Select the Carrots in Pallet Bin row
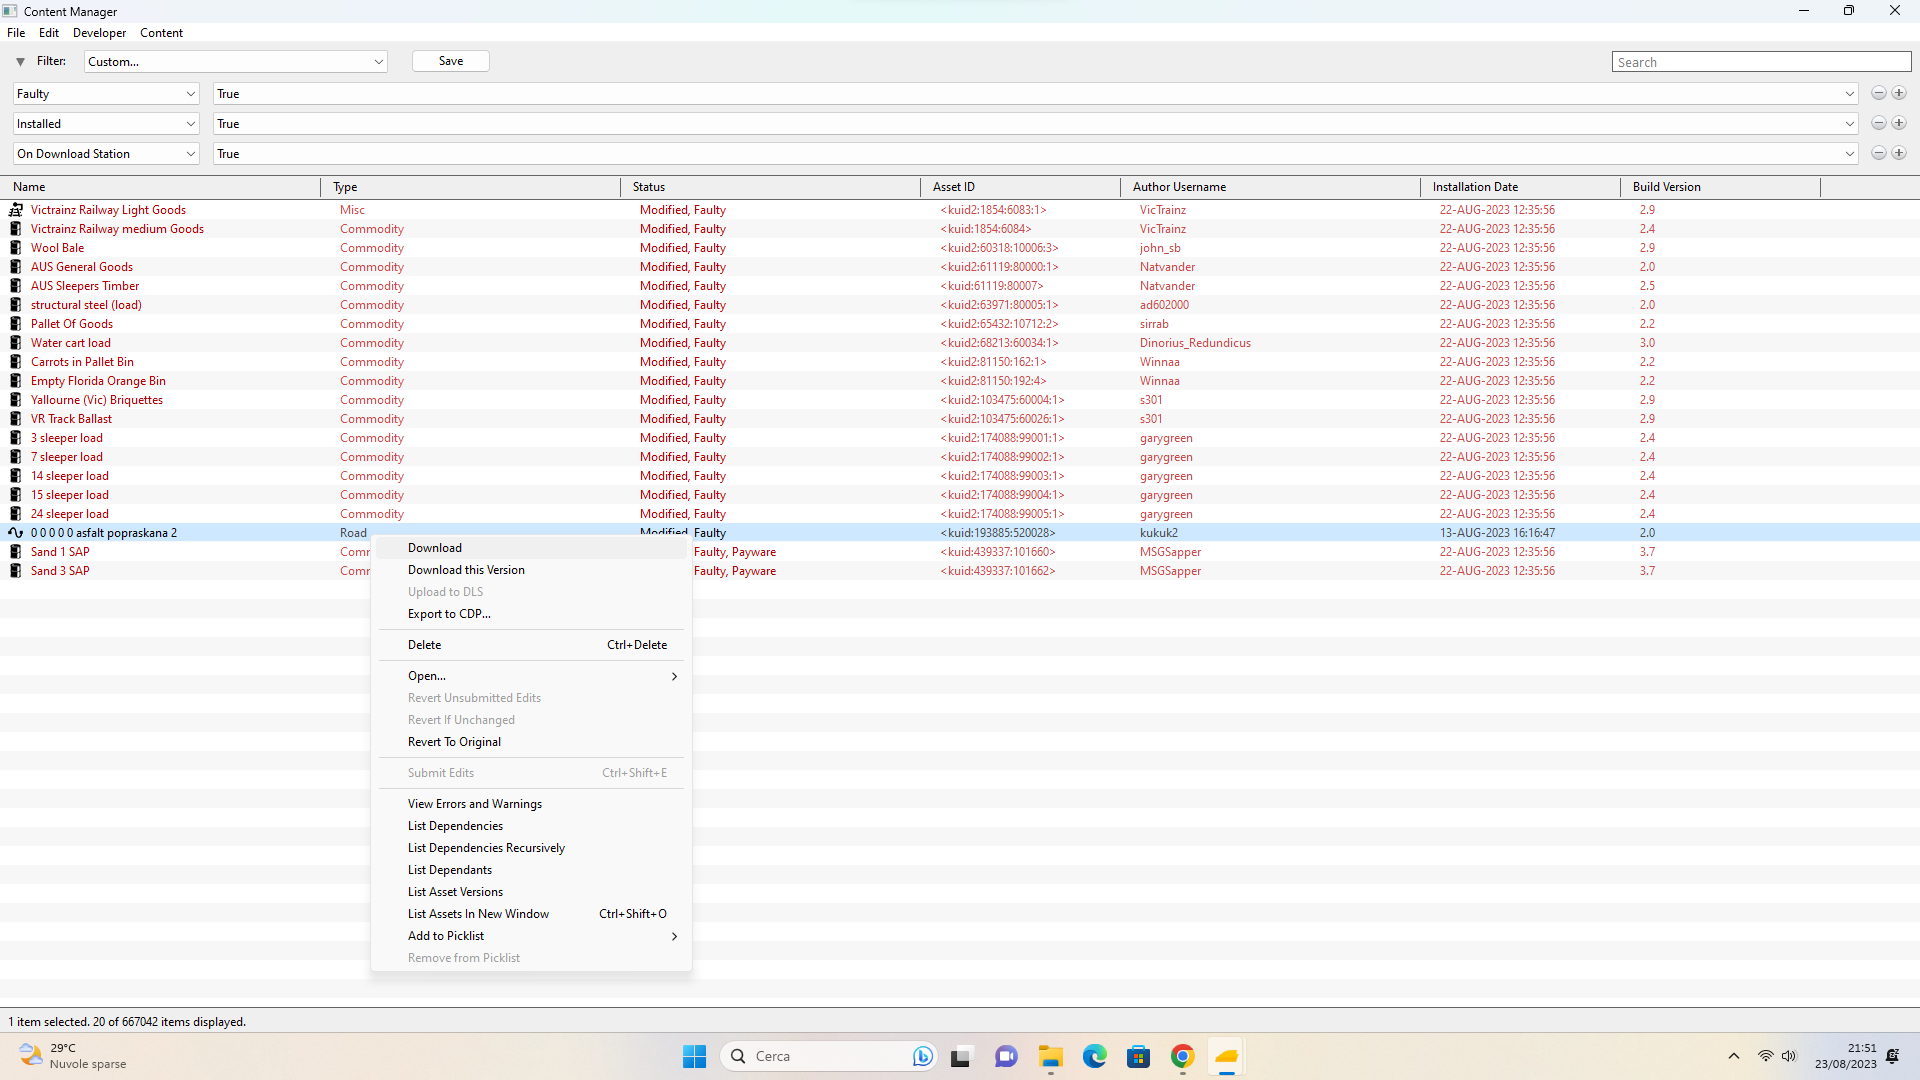The width and height of the screenshot is (1920, 1080). (x=960, y=362)
